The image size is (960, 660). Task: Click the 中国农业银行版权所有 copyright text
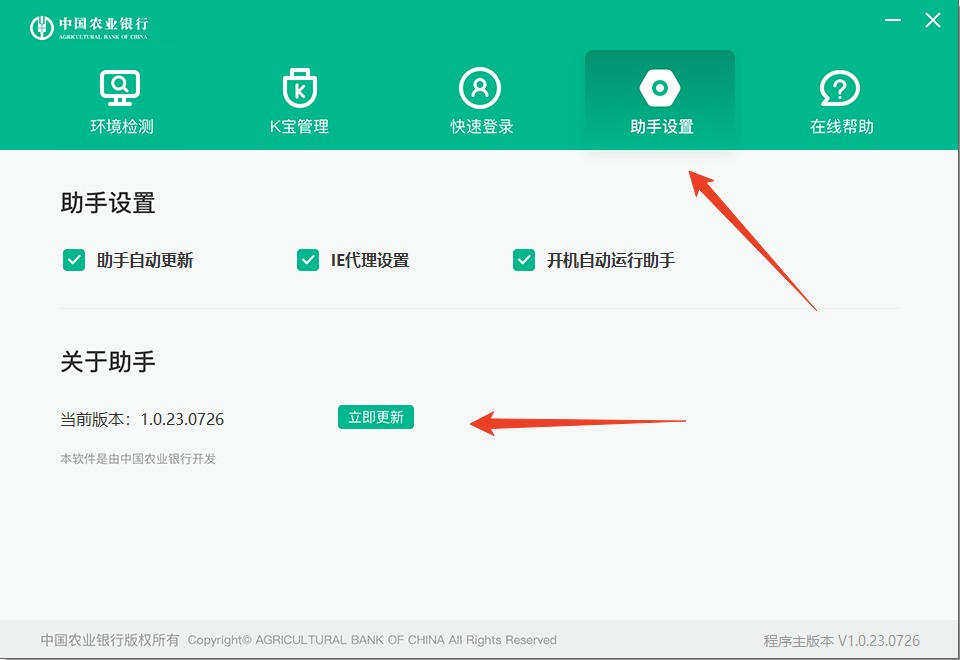(x=110, y=640)
